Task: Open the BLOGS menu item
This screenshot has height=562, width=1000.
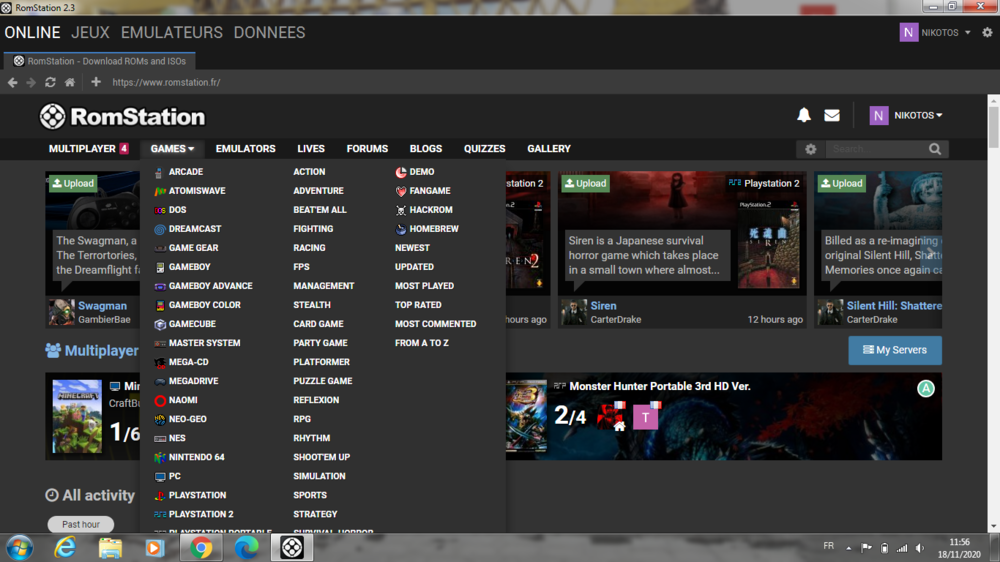Action: pyautogui.click(x=425, y=149)
